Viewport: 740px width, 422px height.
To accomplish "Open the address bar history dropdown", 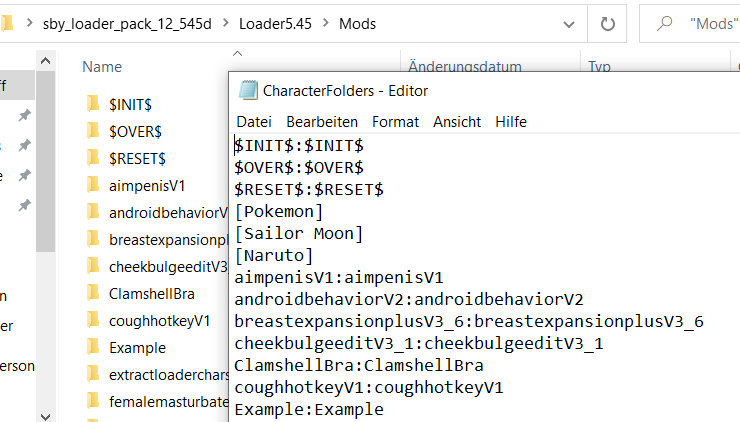I will (568, 23).
